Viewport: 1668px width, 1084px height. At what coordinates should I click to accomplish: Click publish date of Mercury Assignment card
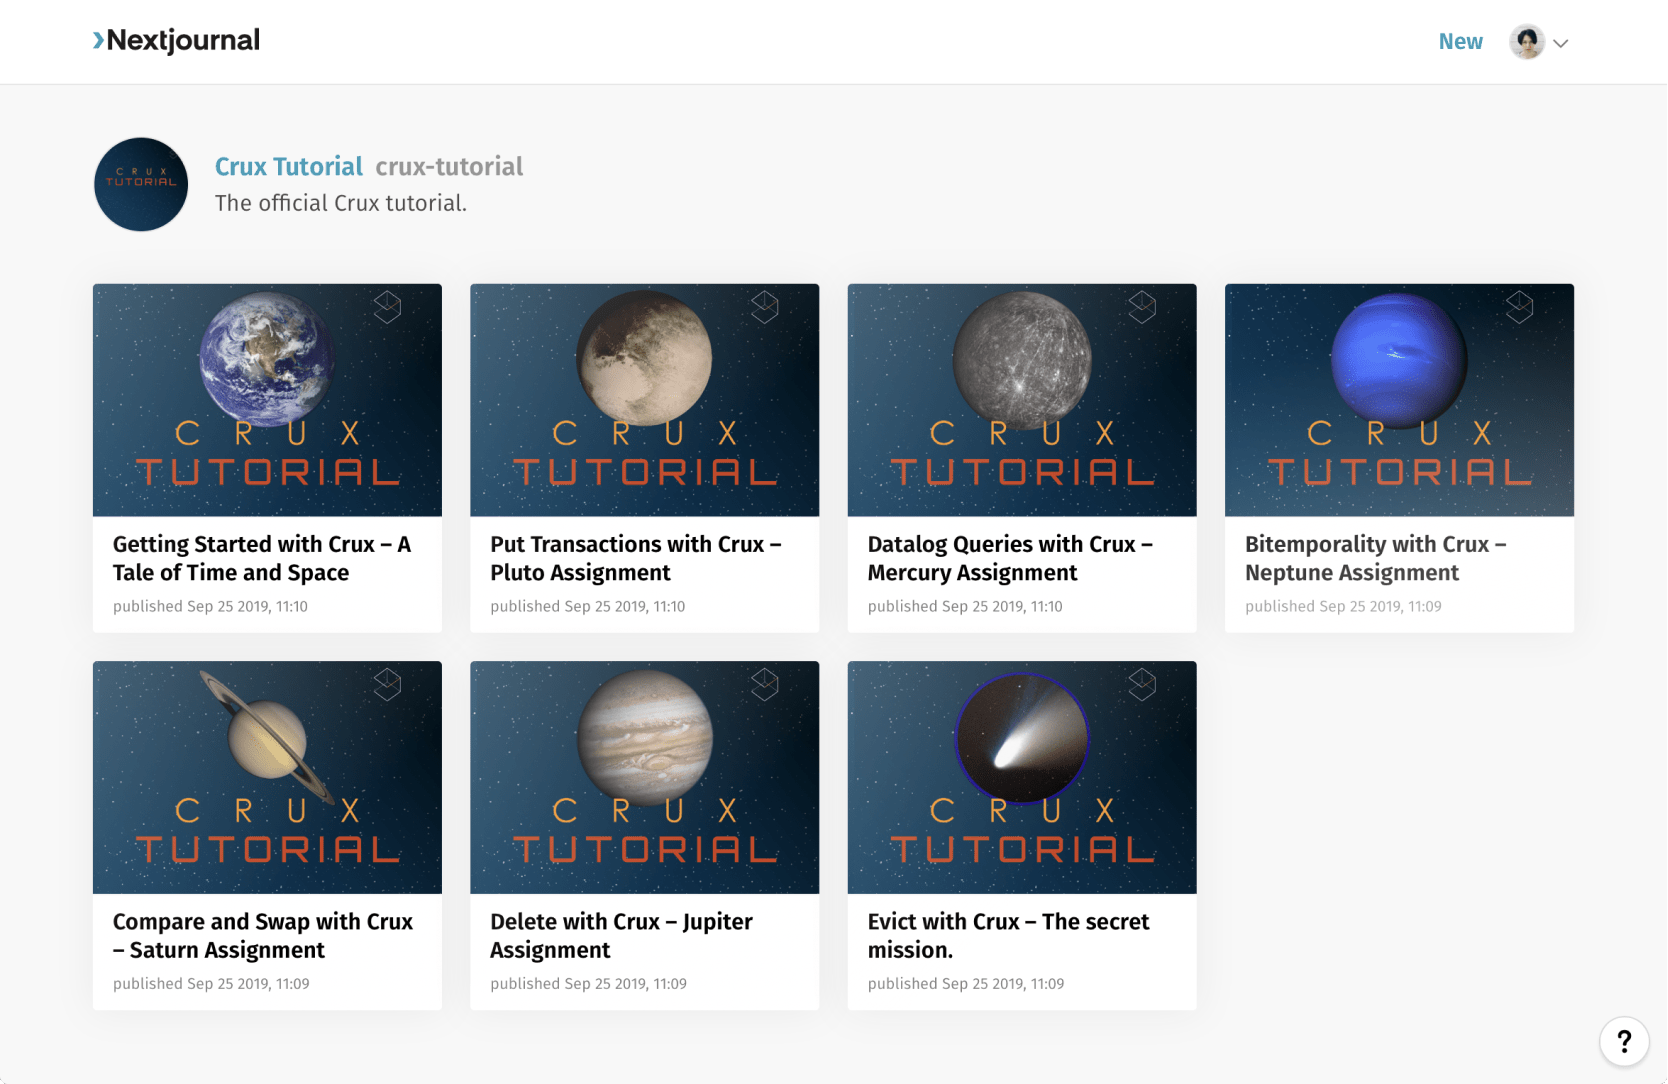pos(965,606)
